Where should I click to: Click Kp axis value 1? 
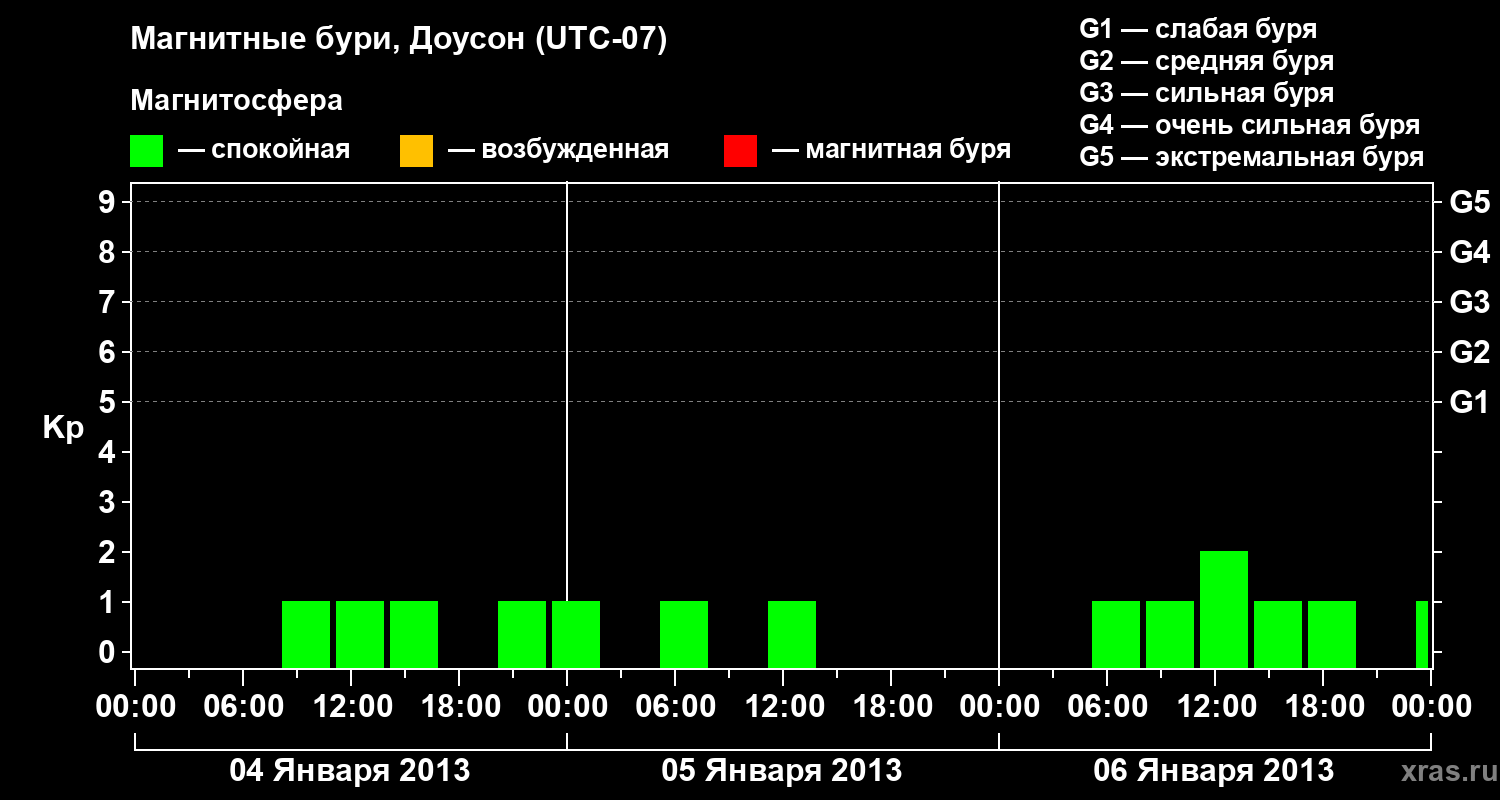109,602
